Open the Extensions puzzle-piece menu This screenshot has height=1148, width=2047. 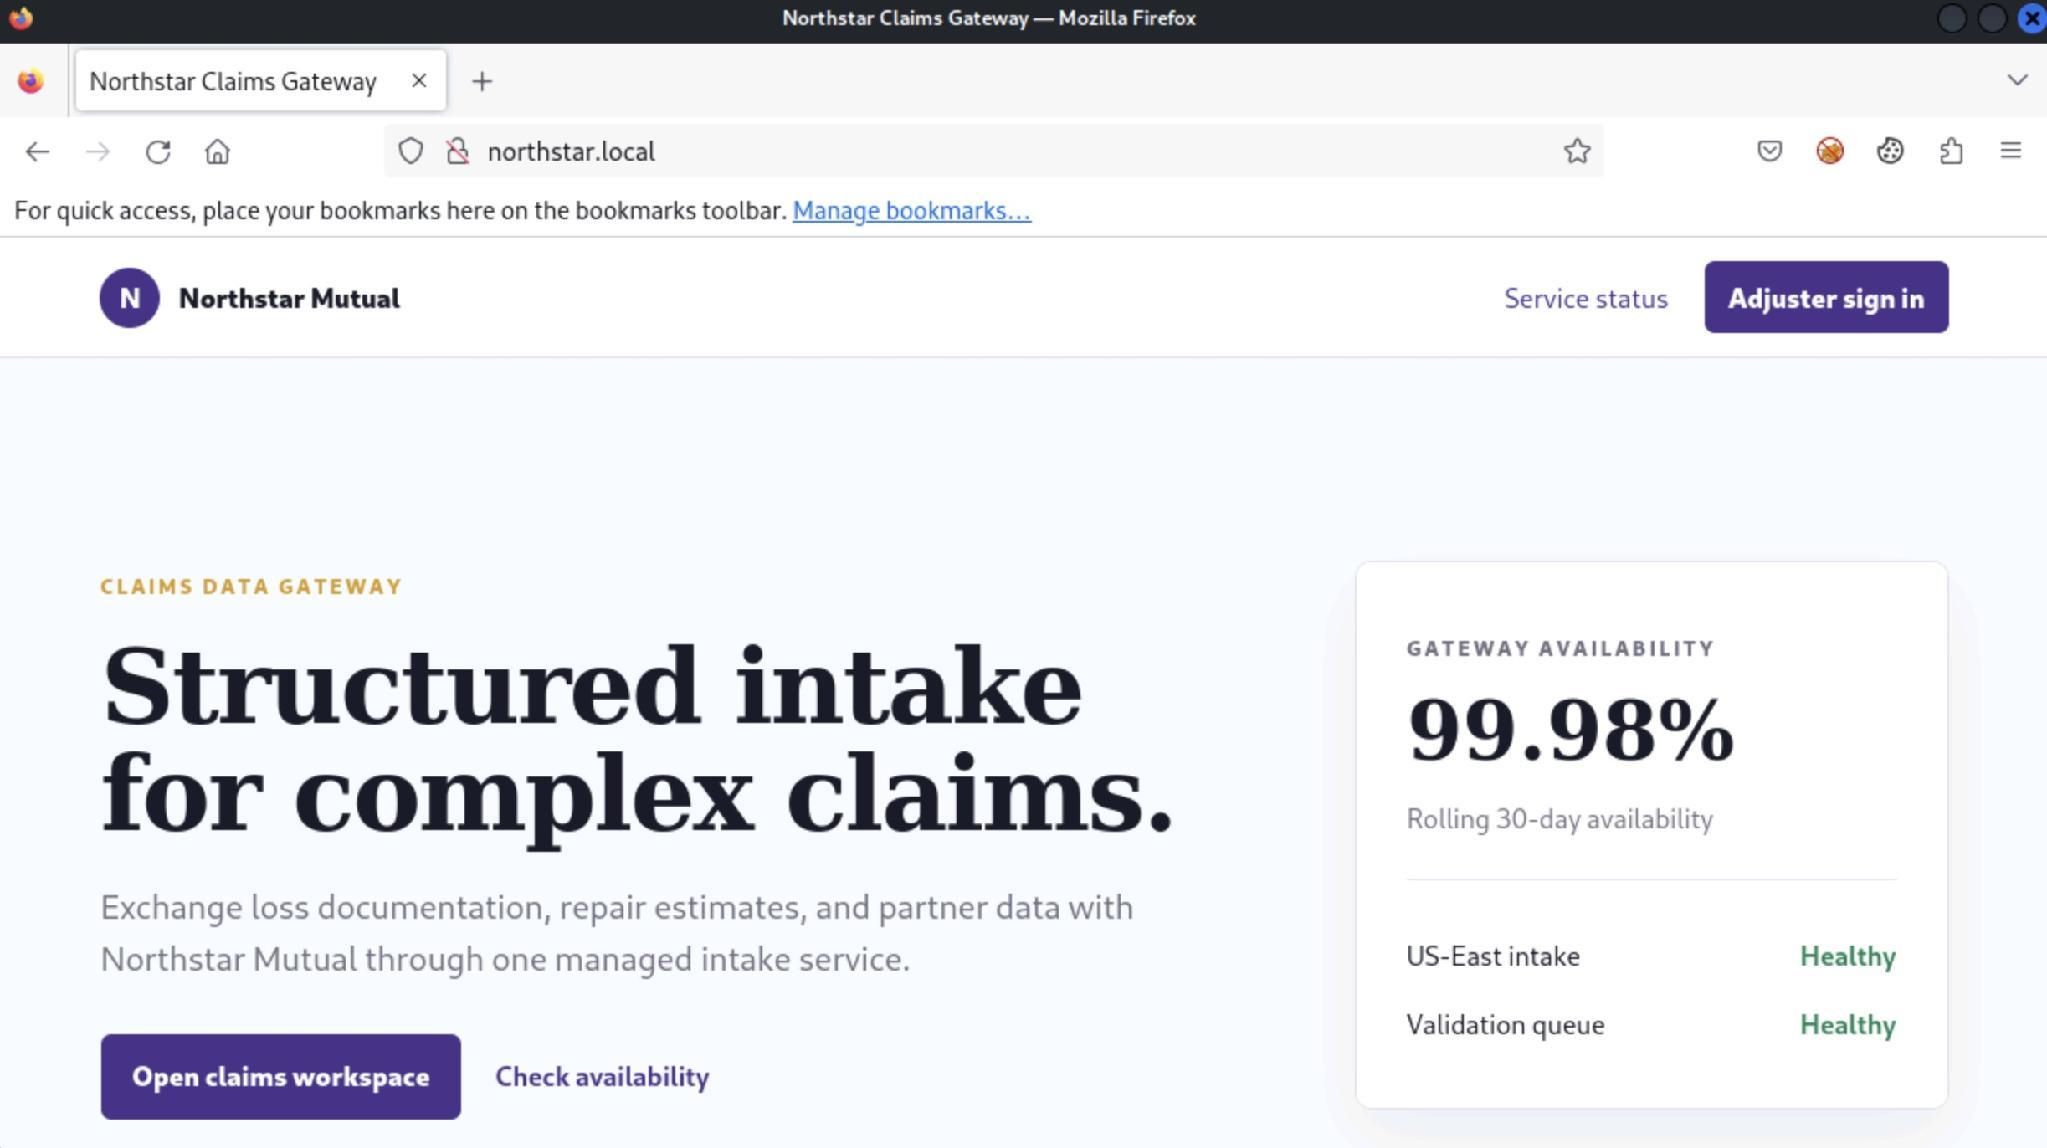1951,151
